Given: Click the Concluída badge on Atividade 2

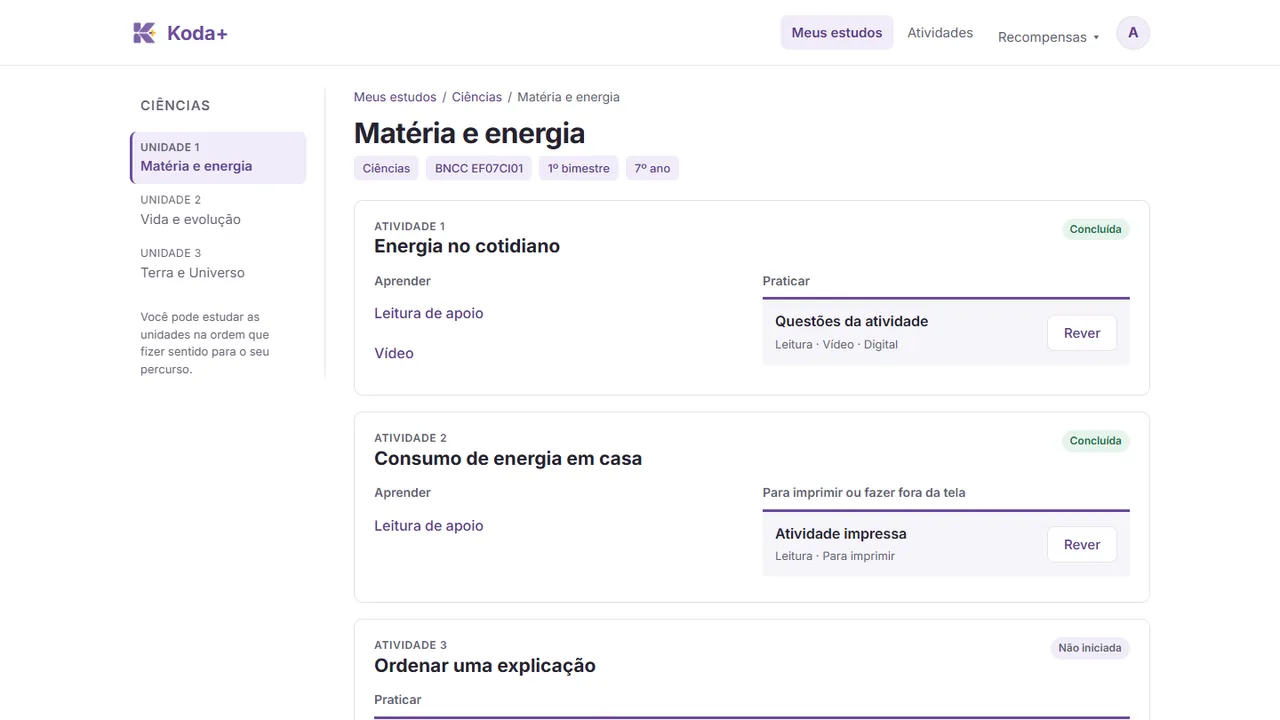Looking at the screenshot, I should point(1096,441).
